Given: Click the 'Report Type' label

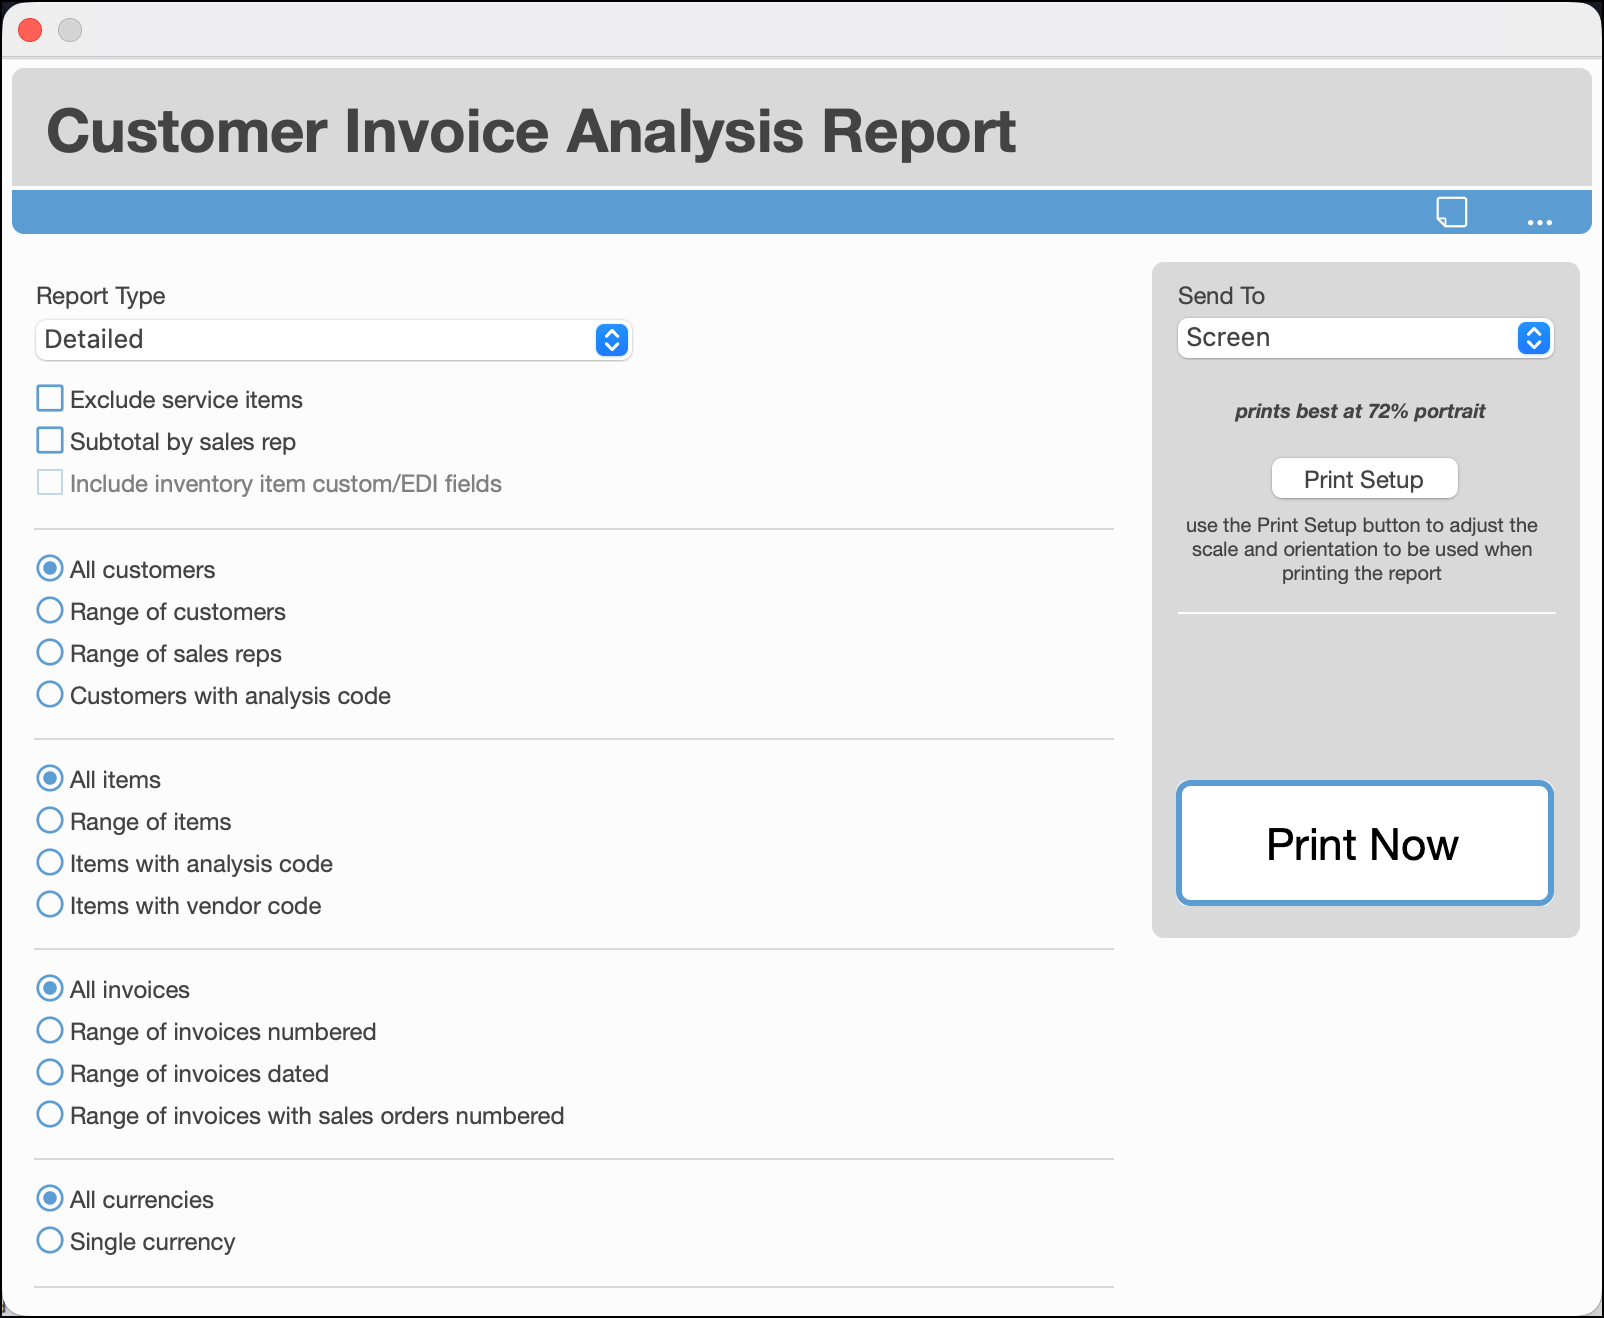Looking at the screenshot, I should coord(101,296).
